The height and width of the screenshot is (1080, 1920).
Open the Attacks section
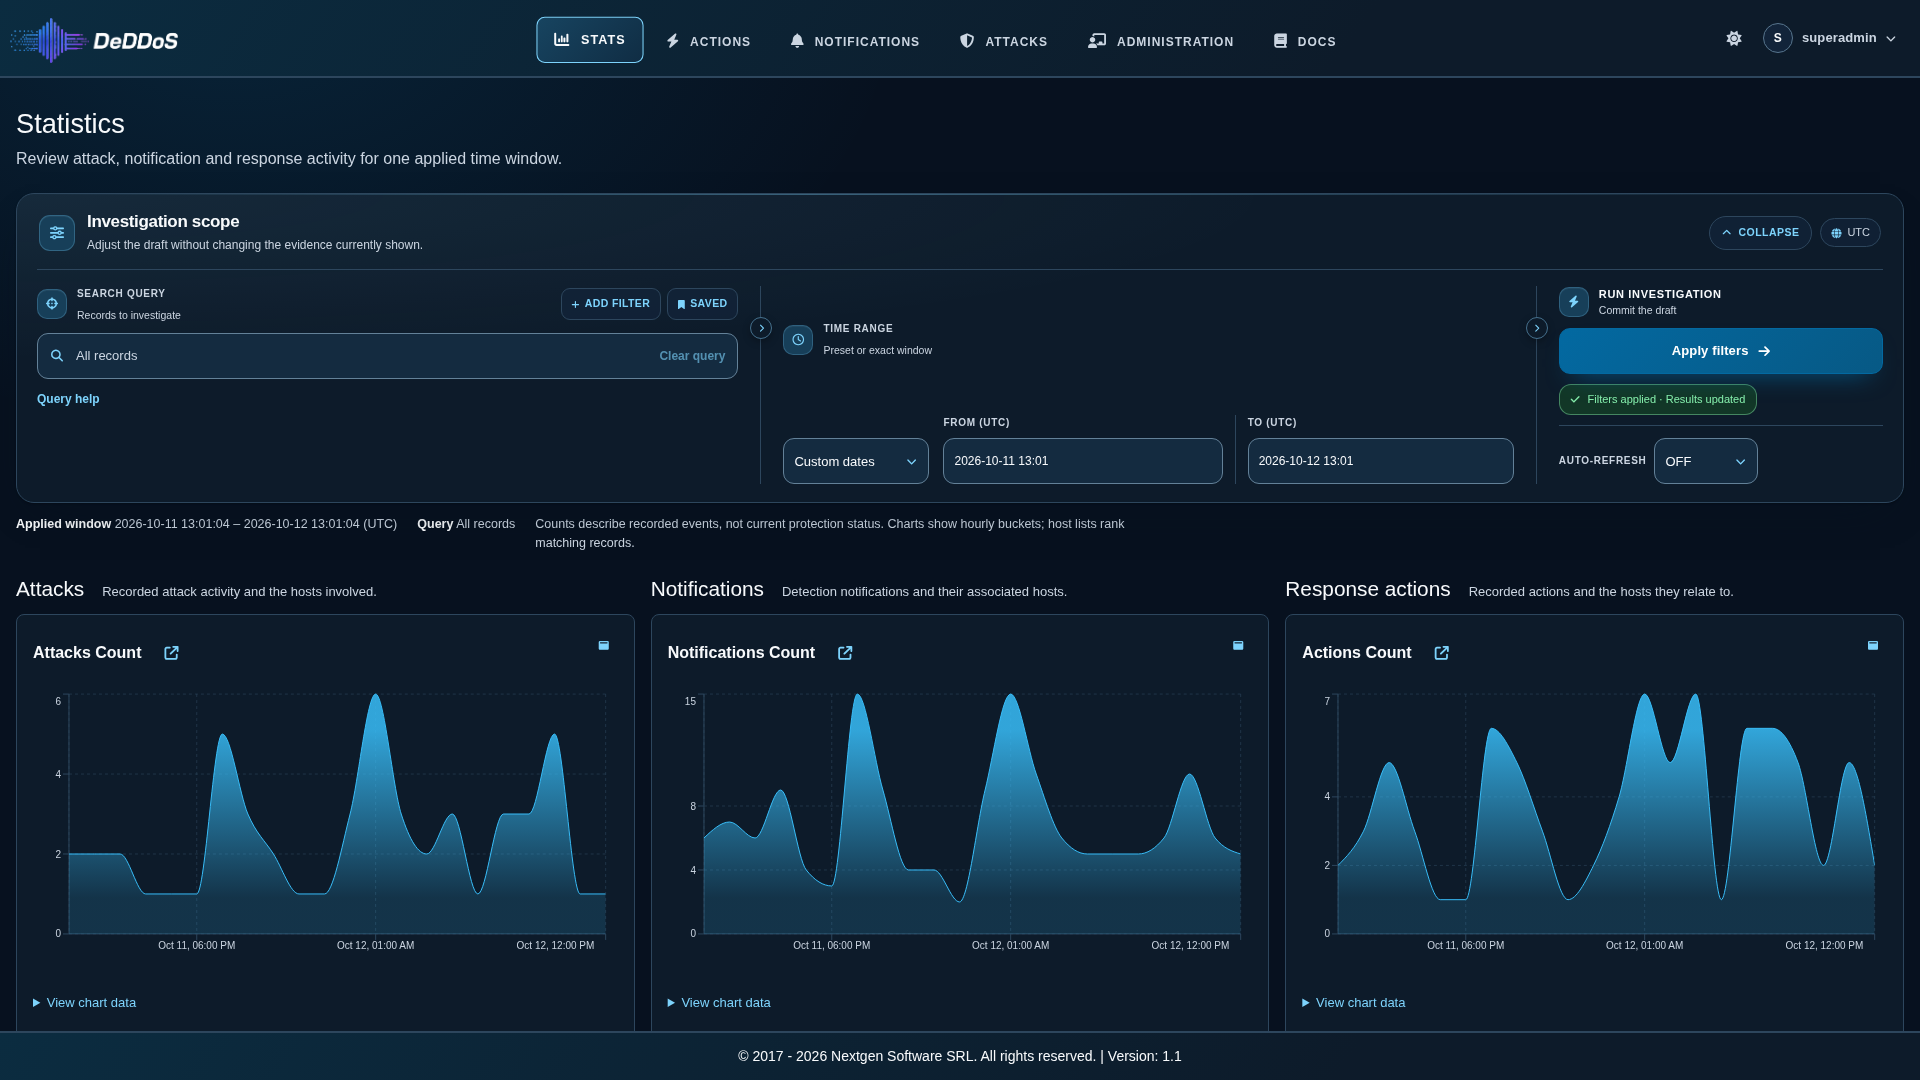click(x=1003, y=41)
